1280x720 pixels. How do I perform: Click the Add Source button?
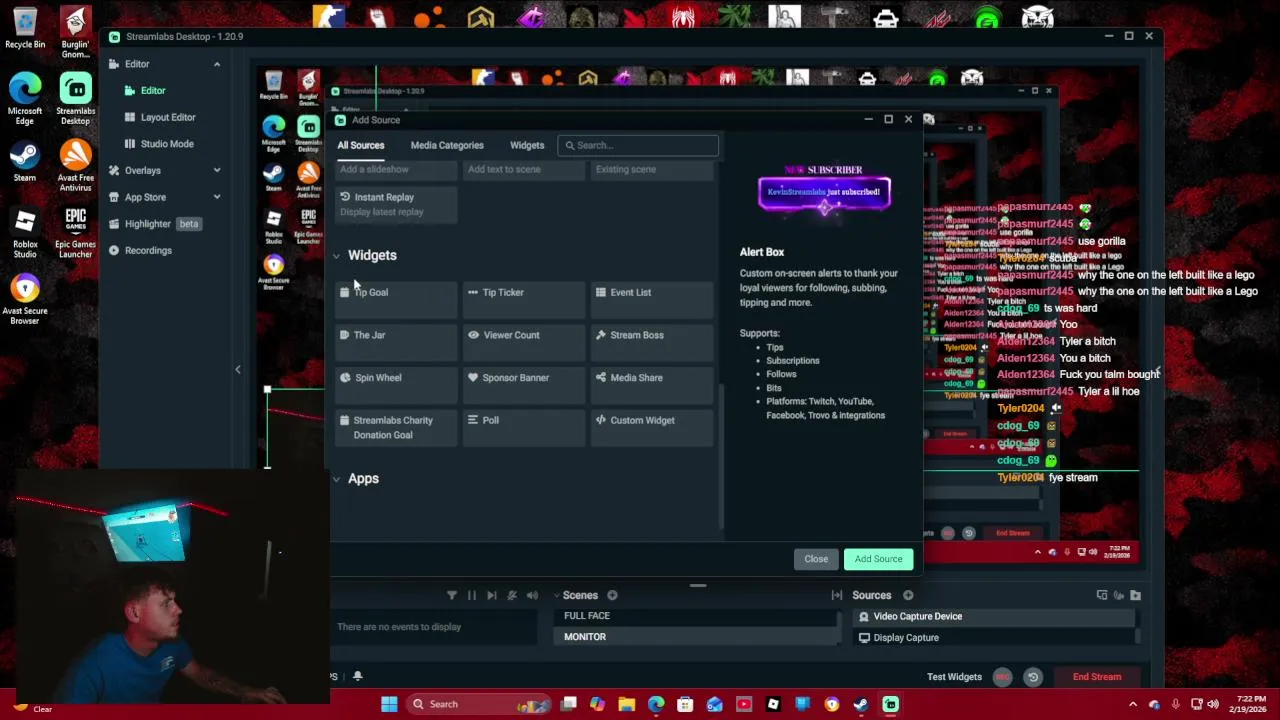click(x=878, y=559)
